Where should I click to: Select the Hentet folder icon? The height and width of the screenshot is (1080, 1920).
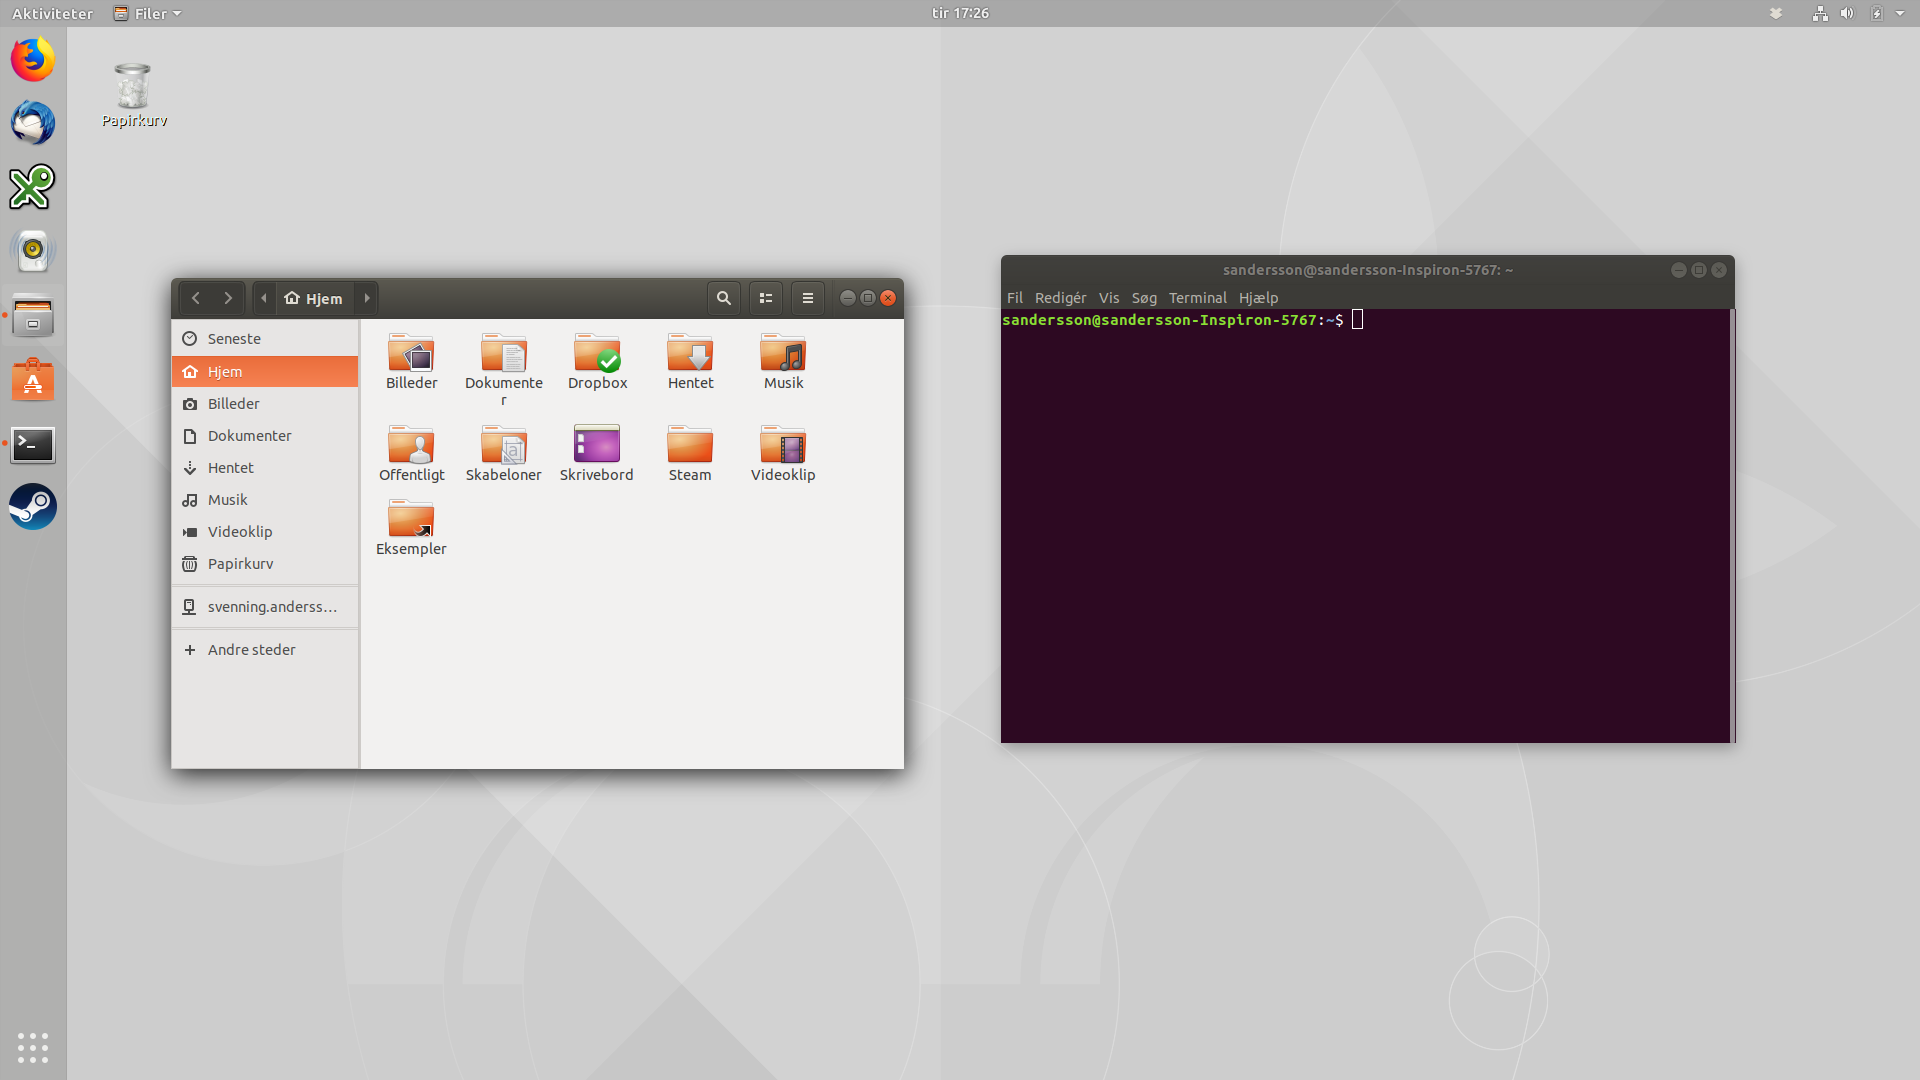click(690, 353)
